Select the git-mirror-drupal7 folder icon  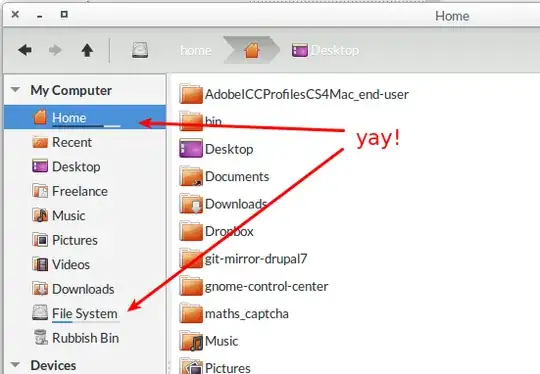(190, 259)
